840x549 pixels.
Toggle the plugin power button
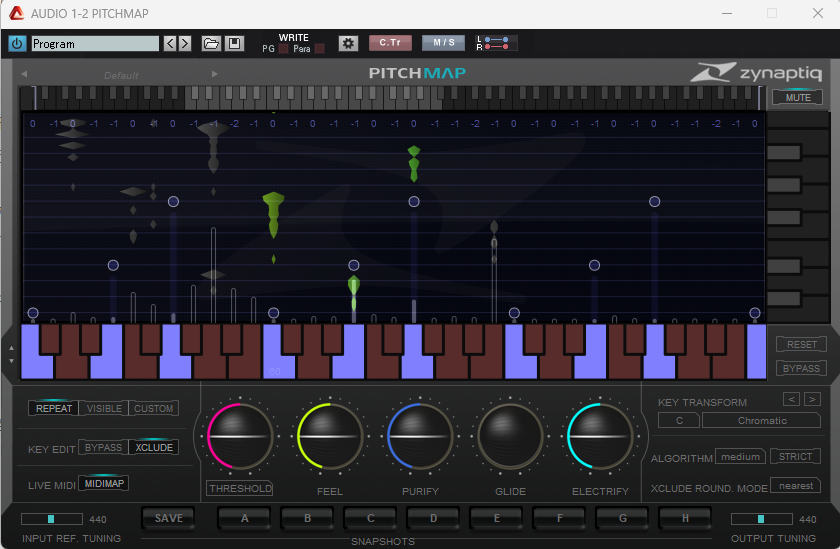pyautogui.click(x=17, y=43)
